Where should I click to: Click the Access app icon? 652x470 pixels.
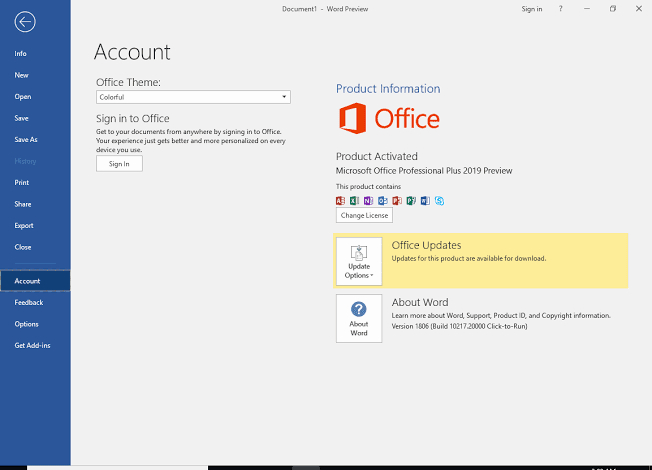(x=341, y=201)
